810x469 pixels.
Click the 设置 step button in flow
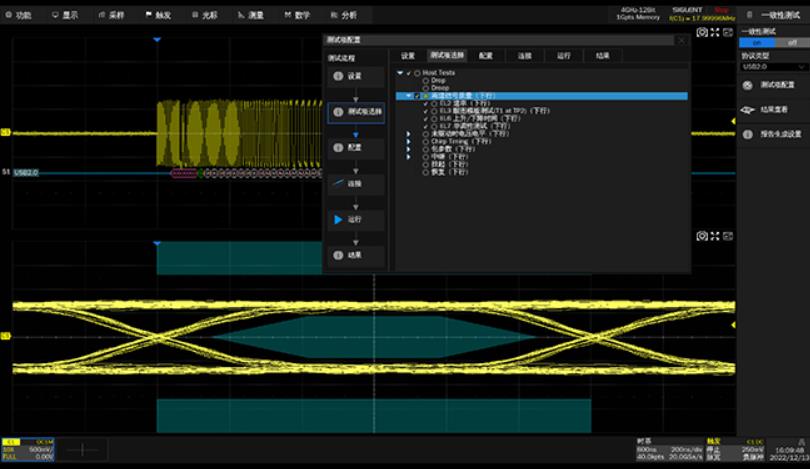(355, 76)
